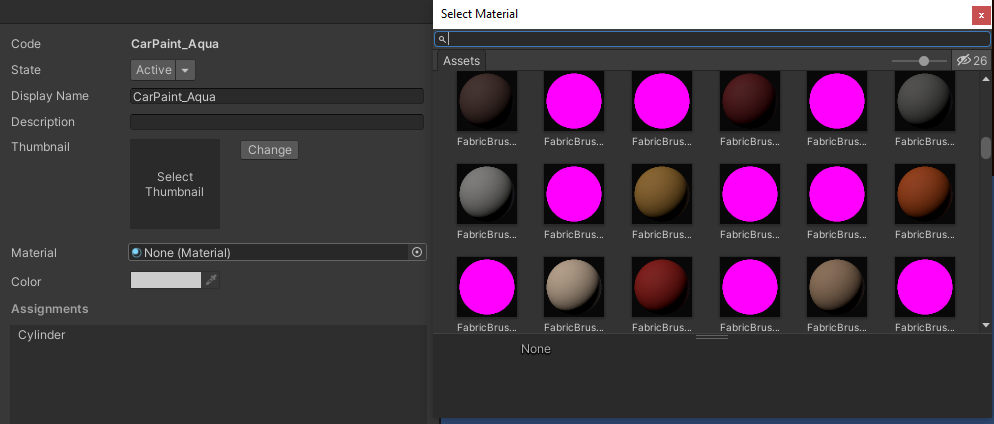The height and width of the screenshot is (424, 994).
Task: Select the golden brown fabric material sphere
Action: 661,194
